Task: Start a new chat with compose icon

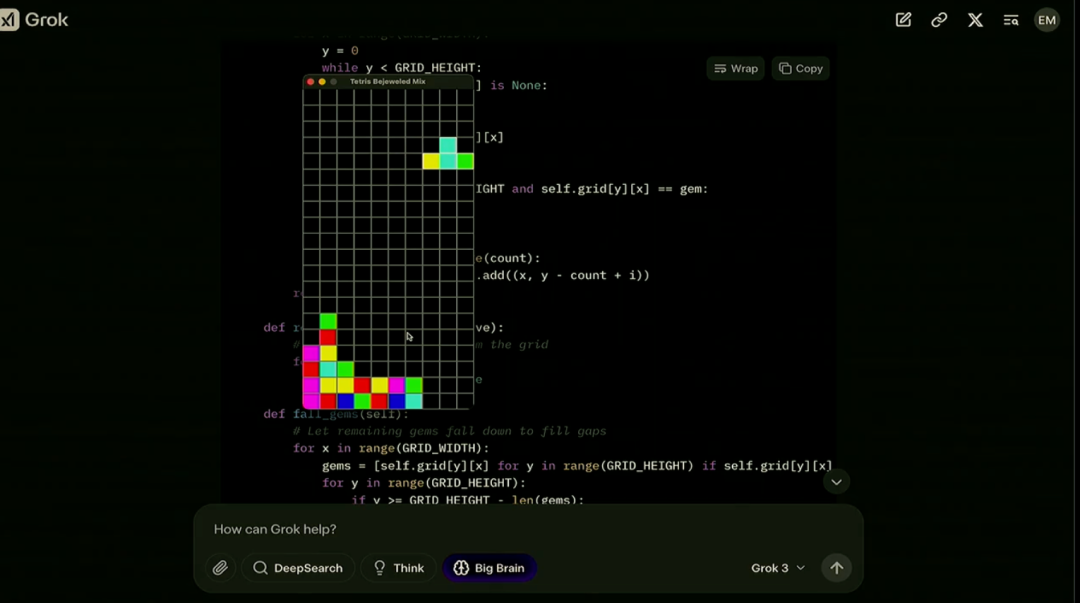Action: tap(903, 20)
